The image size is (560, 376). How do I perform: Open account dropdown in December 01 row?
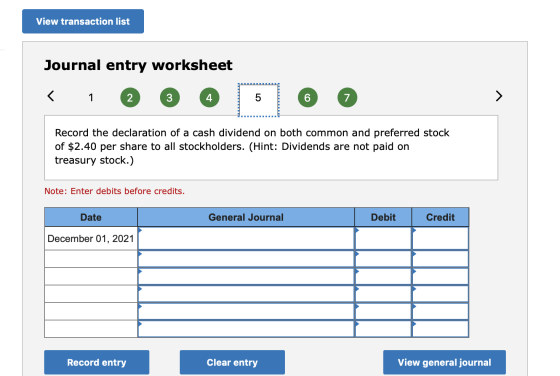[246, 239]
